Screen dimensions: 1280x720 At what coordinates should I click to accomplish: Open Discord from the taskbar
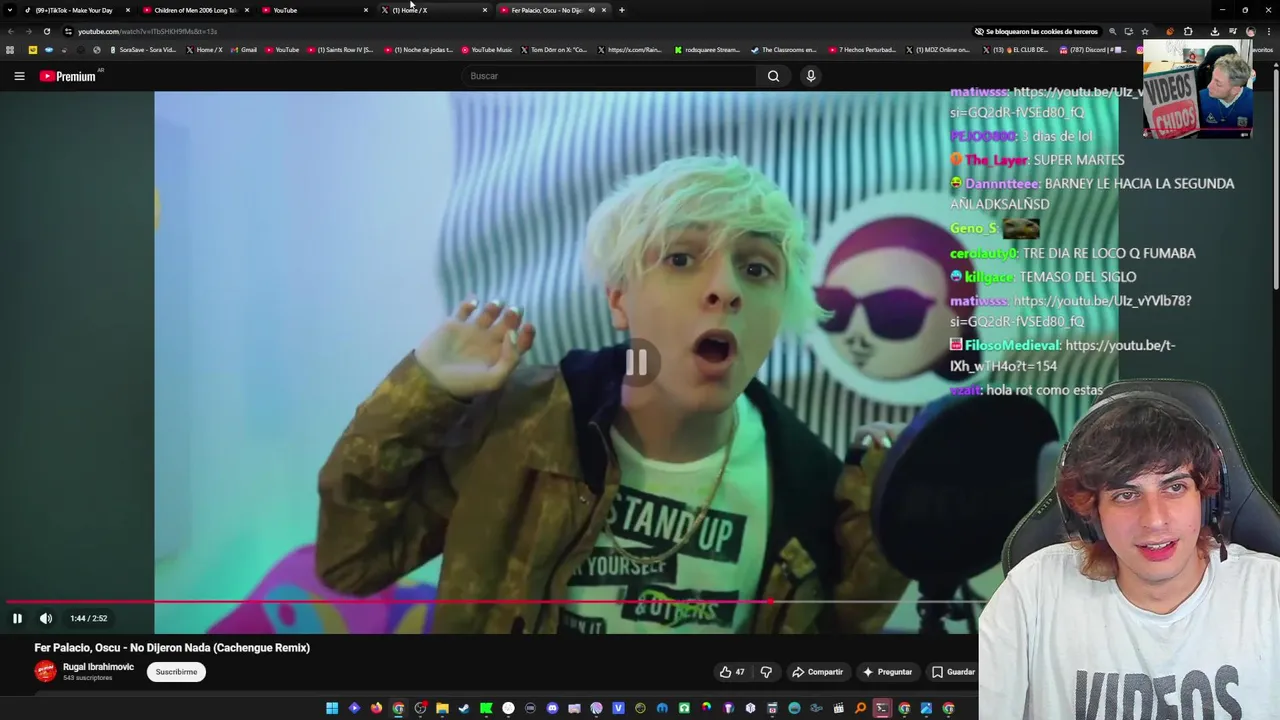(552, 708)
